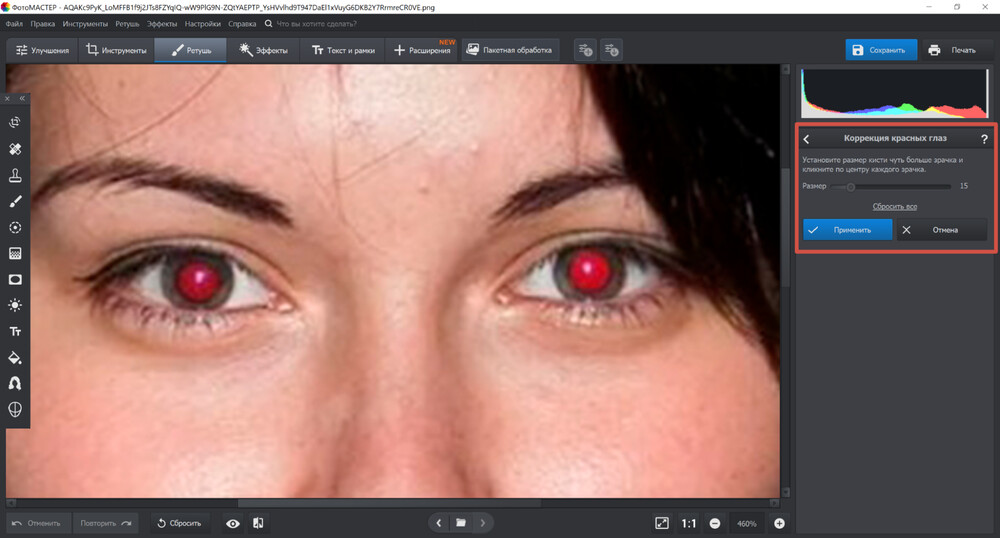Switch to the Эффекты tab
1000x538 pixels.
click(264, 50)
